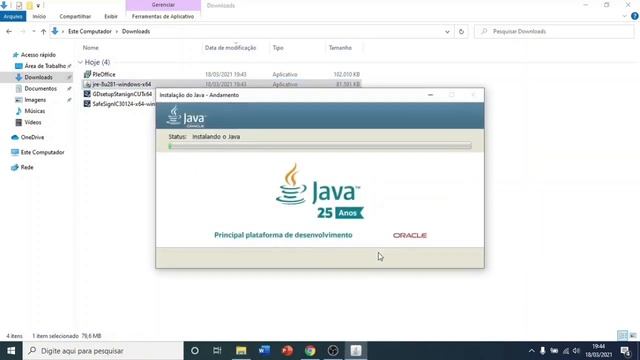
Task: Switch to the Exibir ribbon tab
Action: pyautogui.click(x=111, y=16)
